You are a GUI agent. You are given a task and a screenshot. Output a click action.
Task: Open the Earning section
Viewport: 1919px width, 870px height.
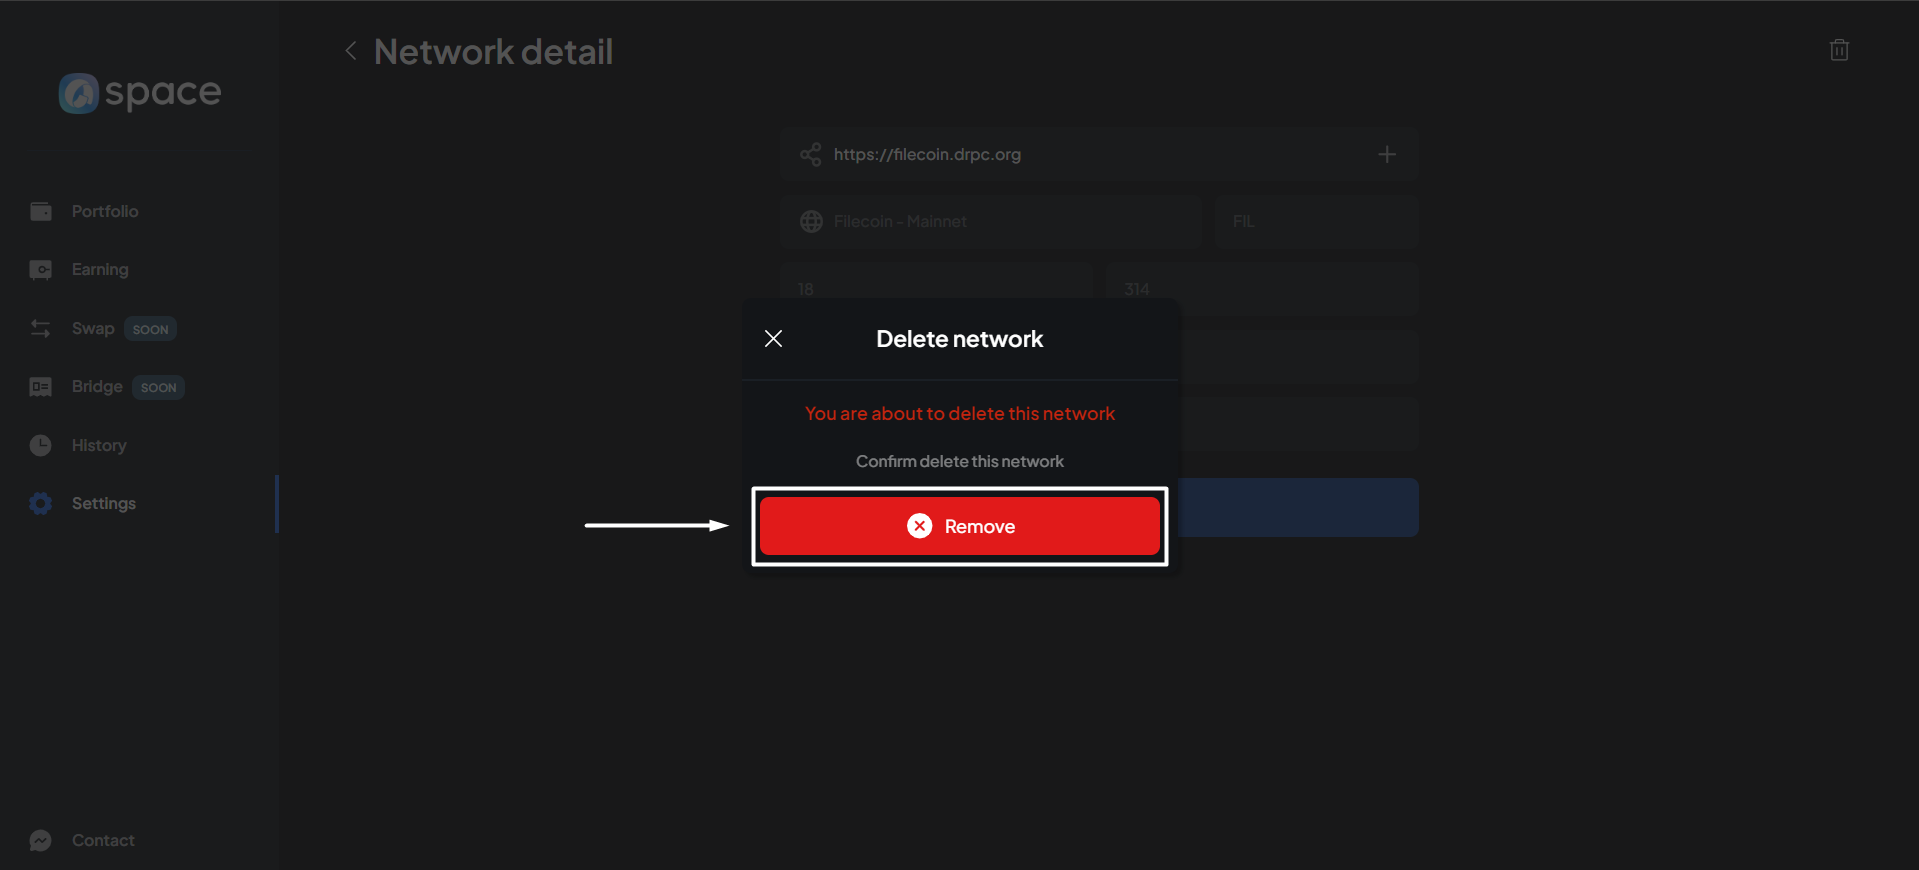tap(100, 269)
